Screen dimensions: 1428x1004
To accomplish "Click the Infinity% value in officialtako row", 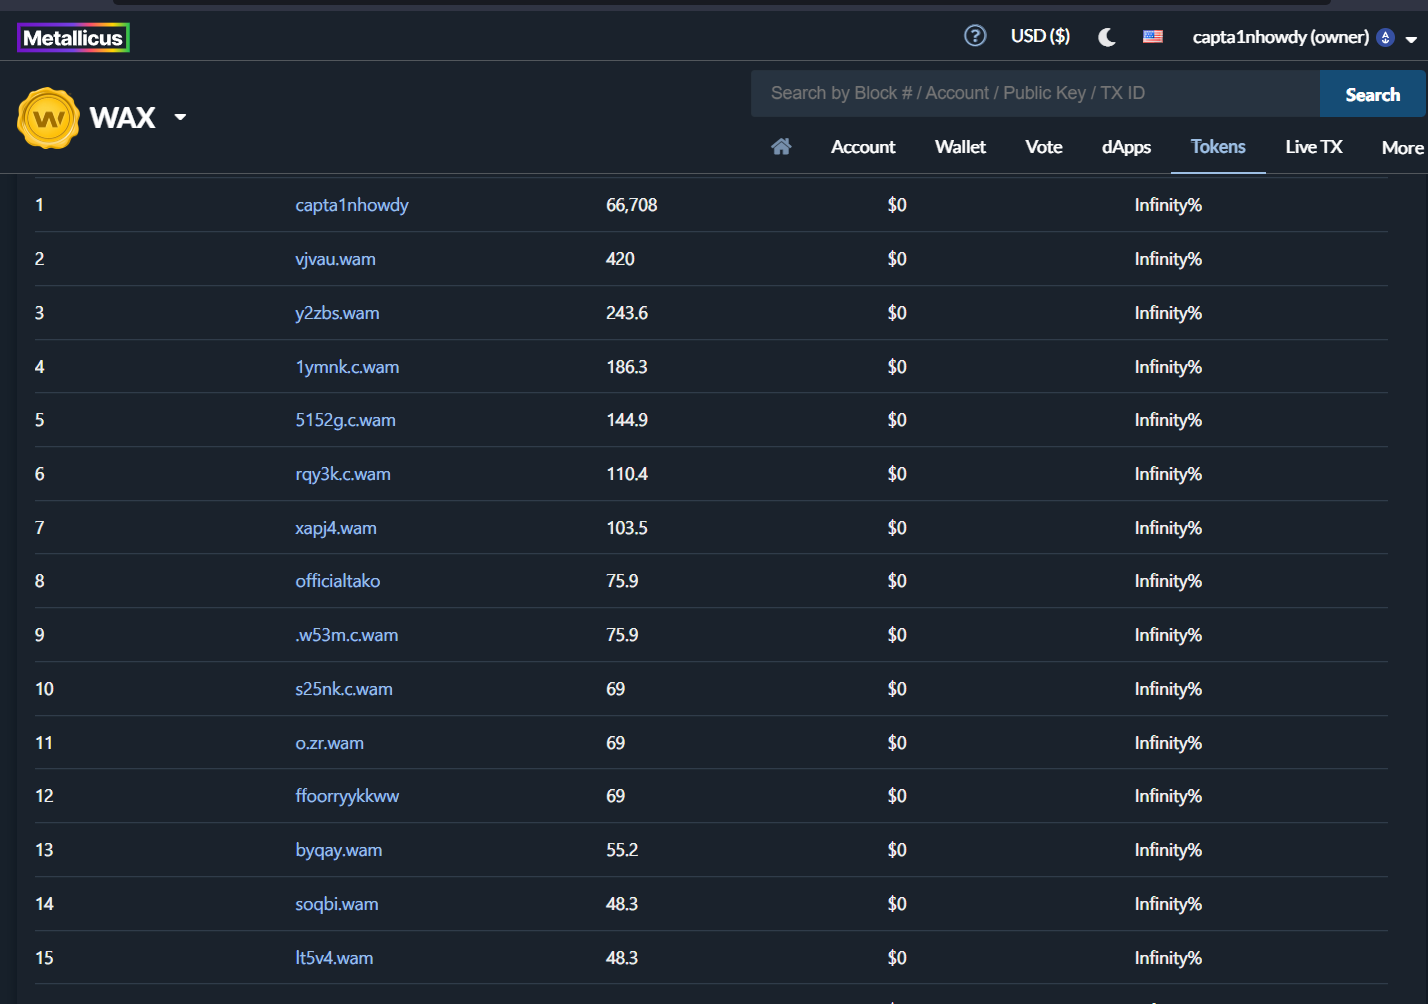I will pos(1168,581).
